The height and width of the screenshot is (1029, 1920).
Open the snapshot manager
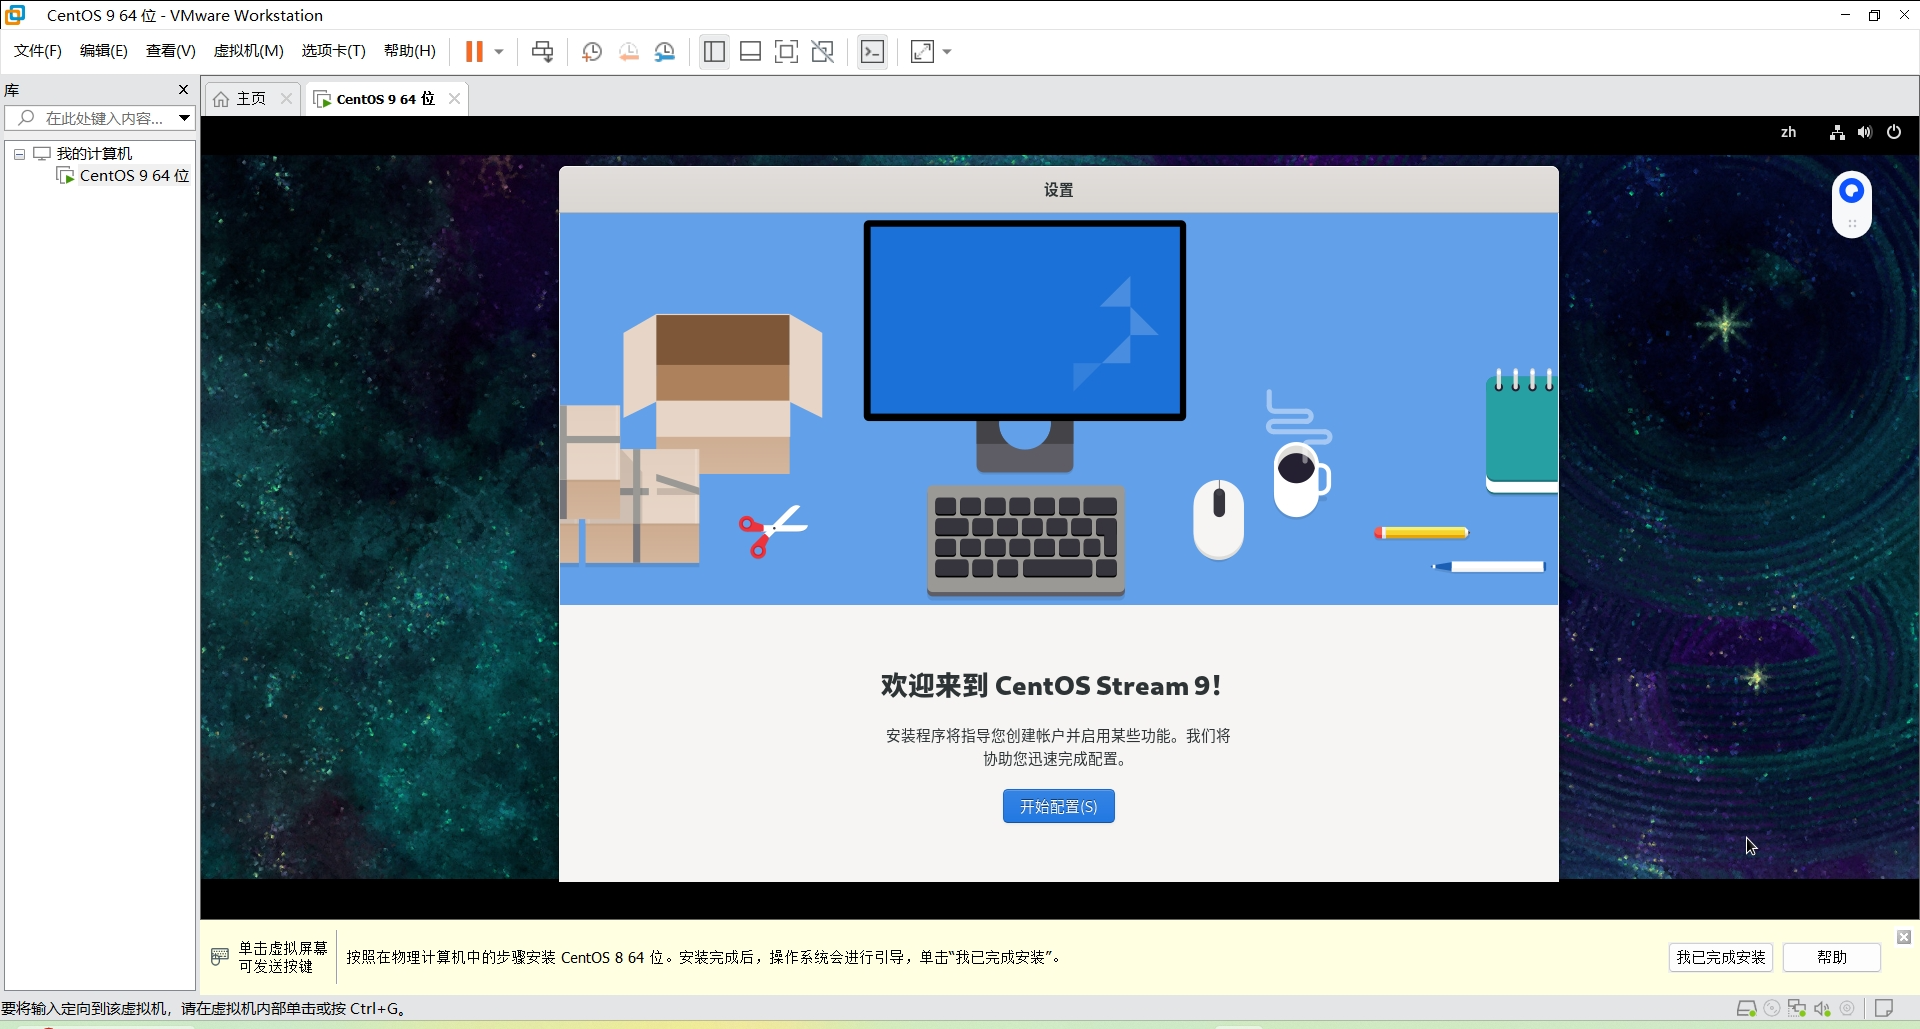(x=665, y=52)
